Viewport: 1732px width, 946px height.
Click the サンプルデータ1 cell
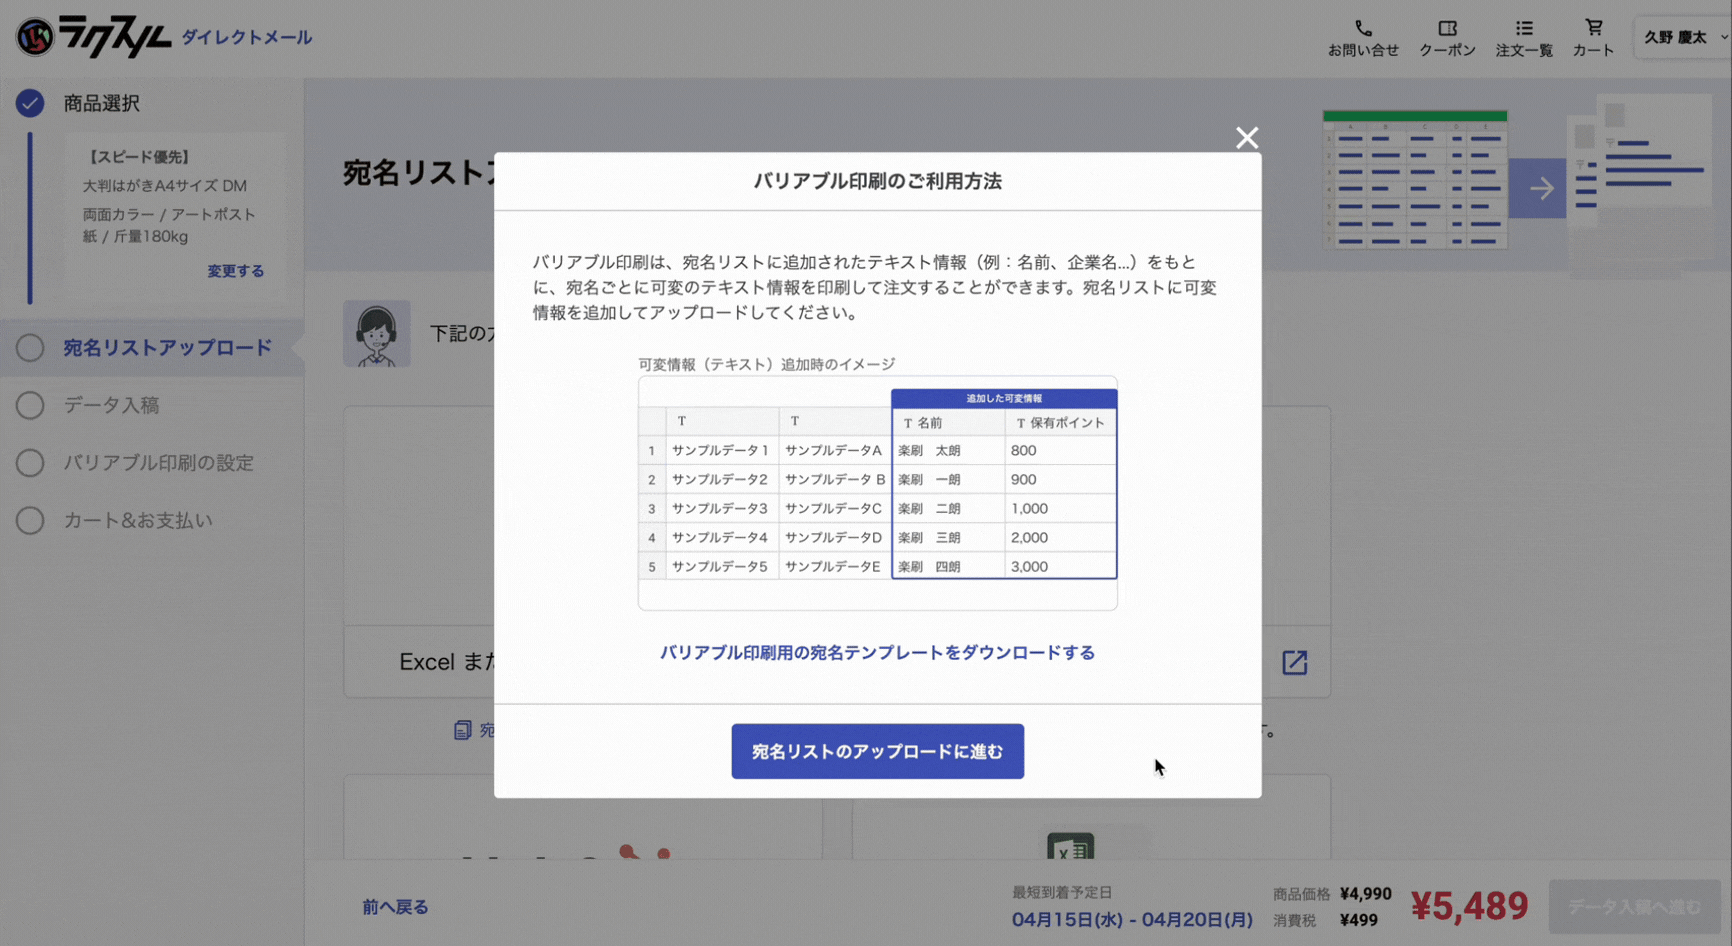click(x=720, y=451)
